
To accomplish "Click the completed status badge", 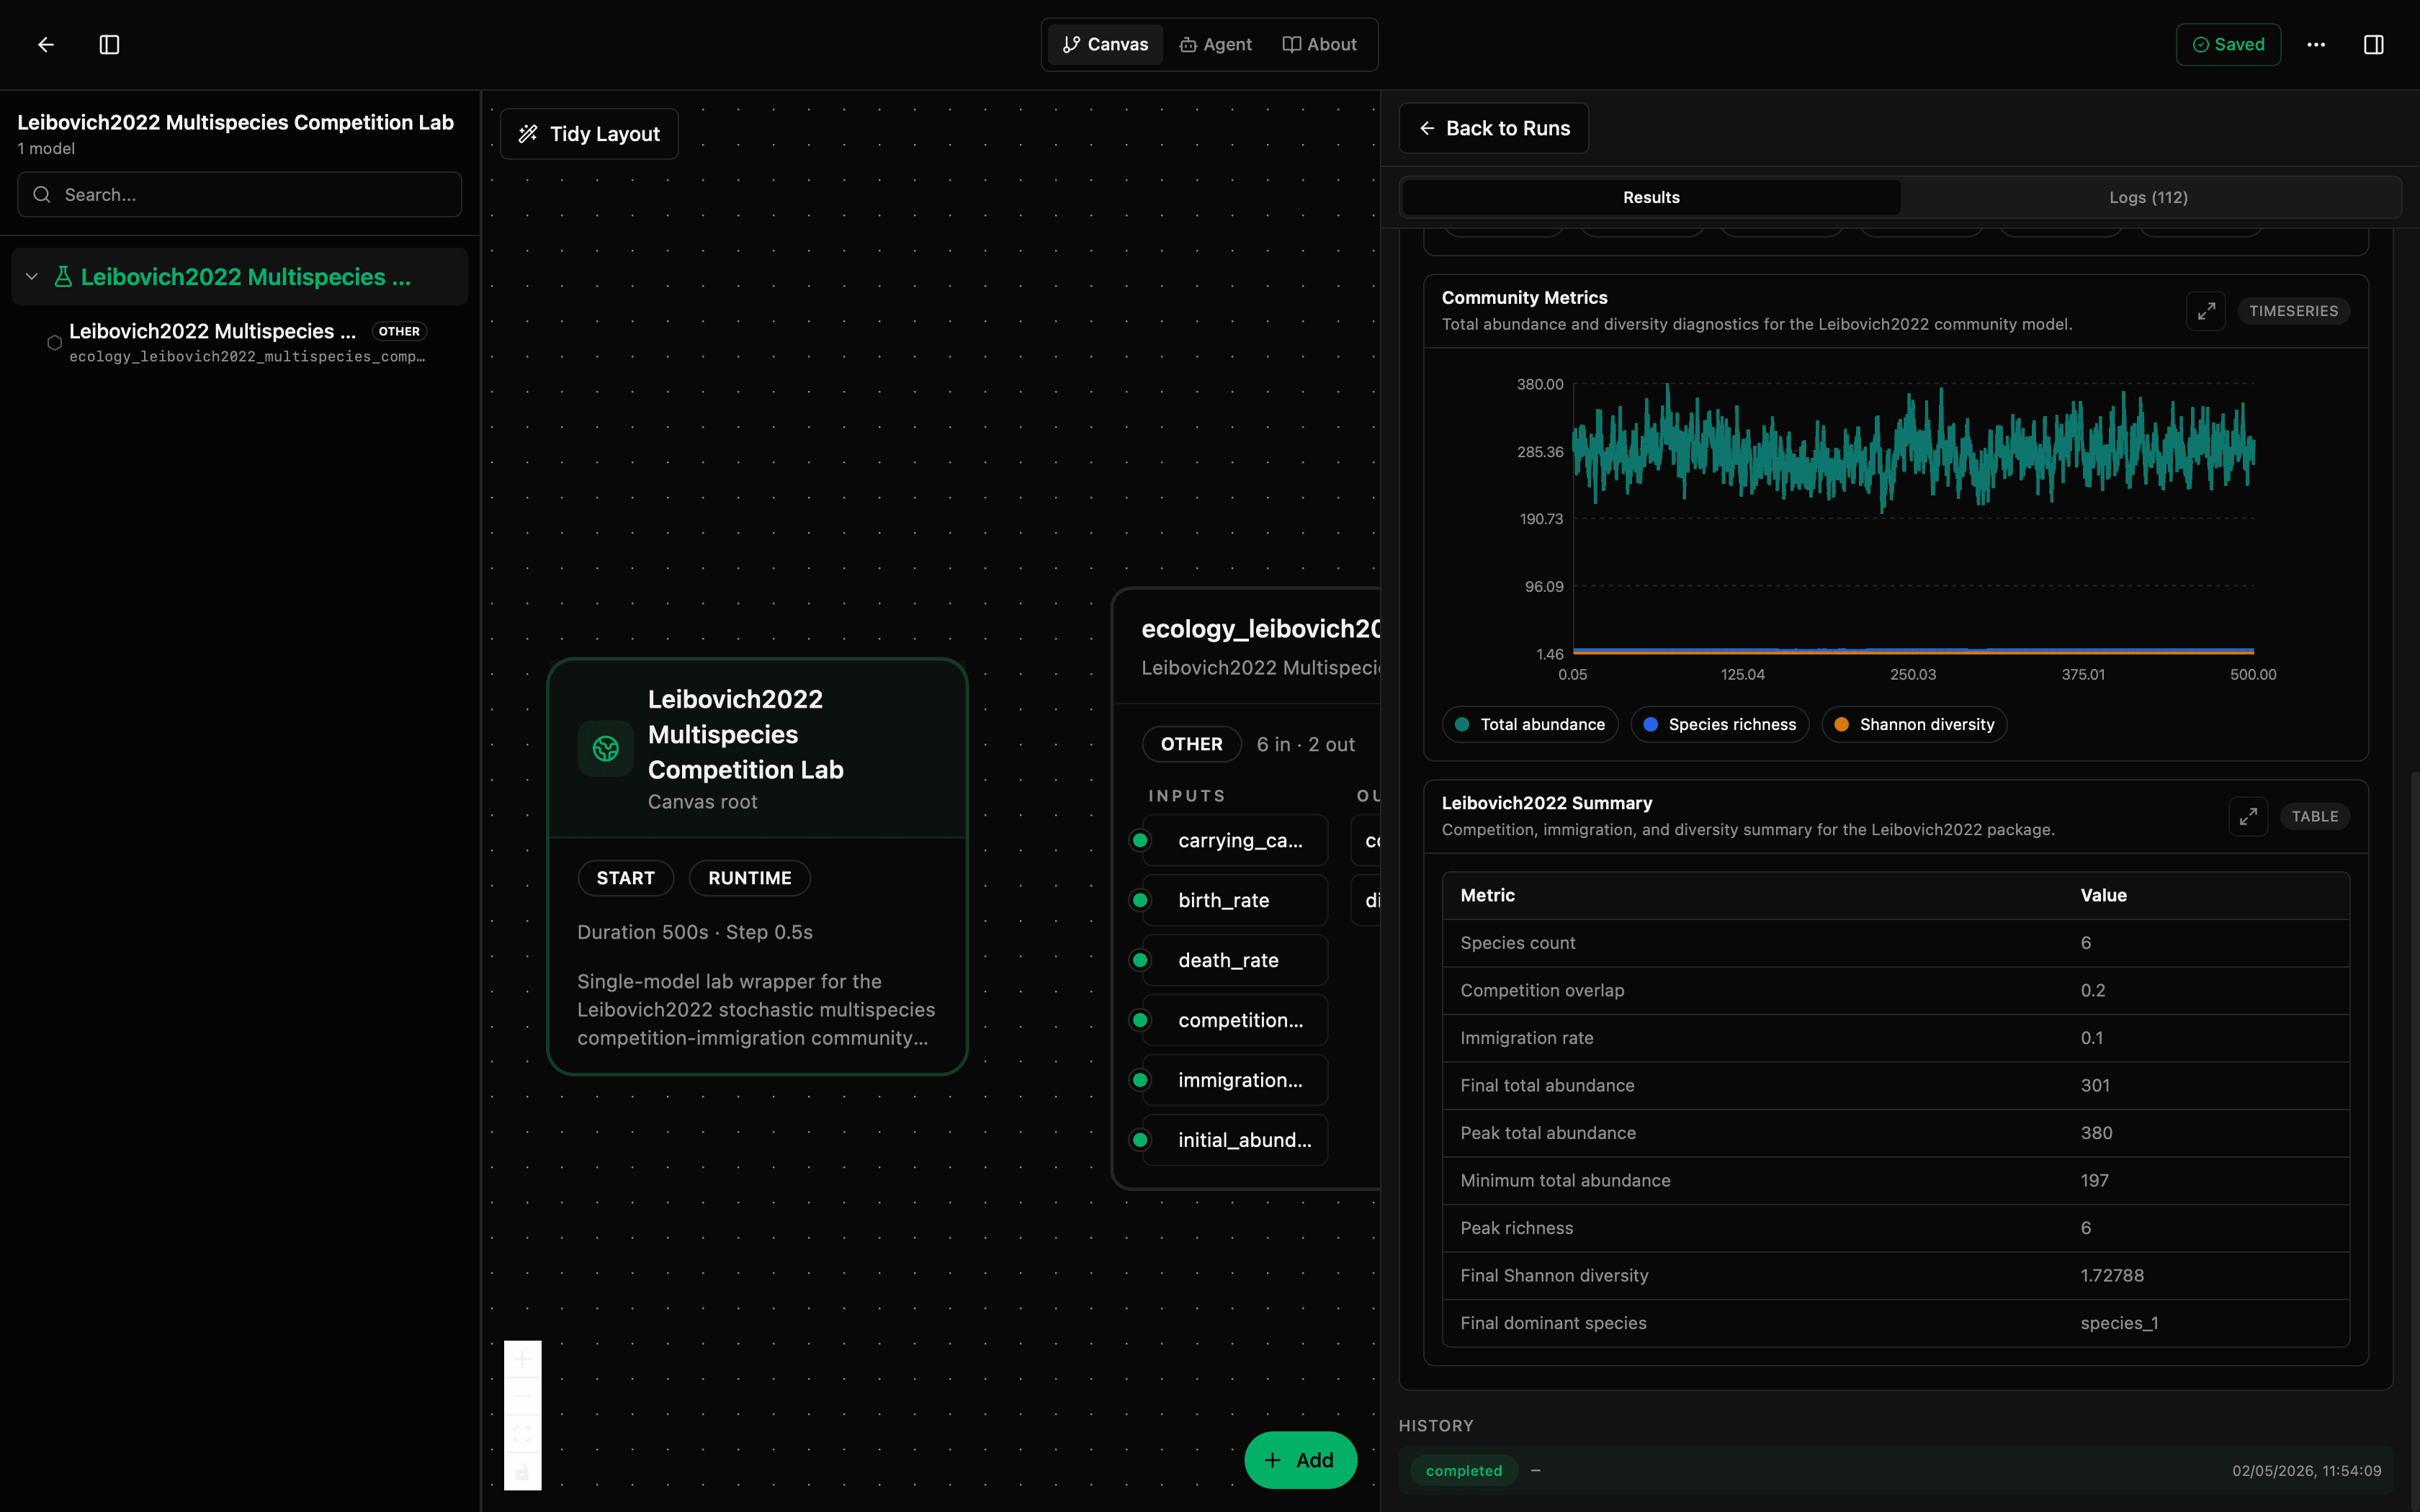I will click(x=1463, y=1470).
